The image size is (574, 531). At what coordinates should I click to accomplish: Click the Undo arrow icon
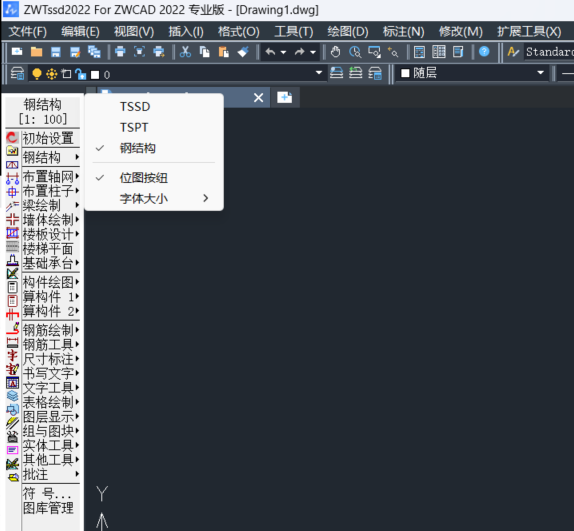coord(270,52)
